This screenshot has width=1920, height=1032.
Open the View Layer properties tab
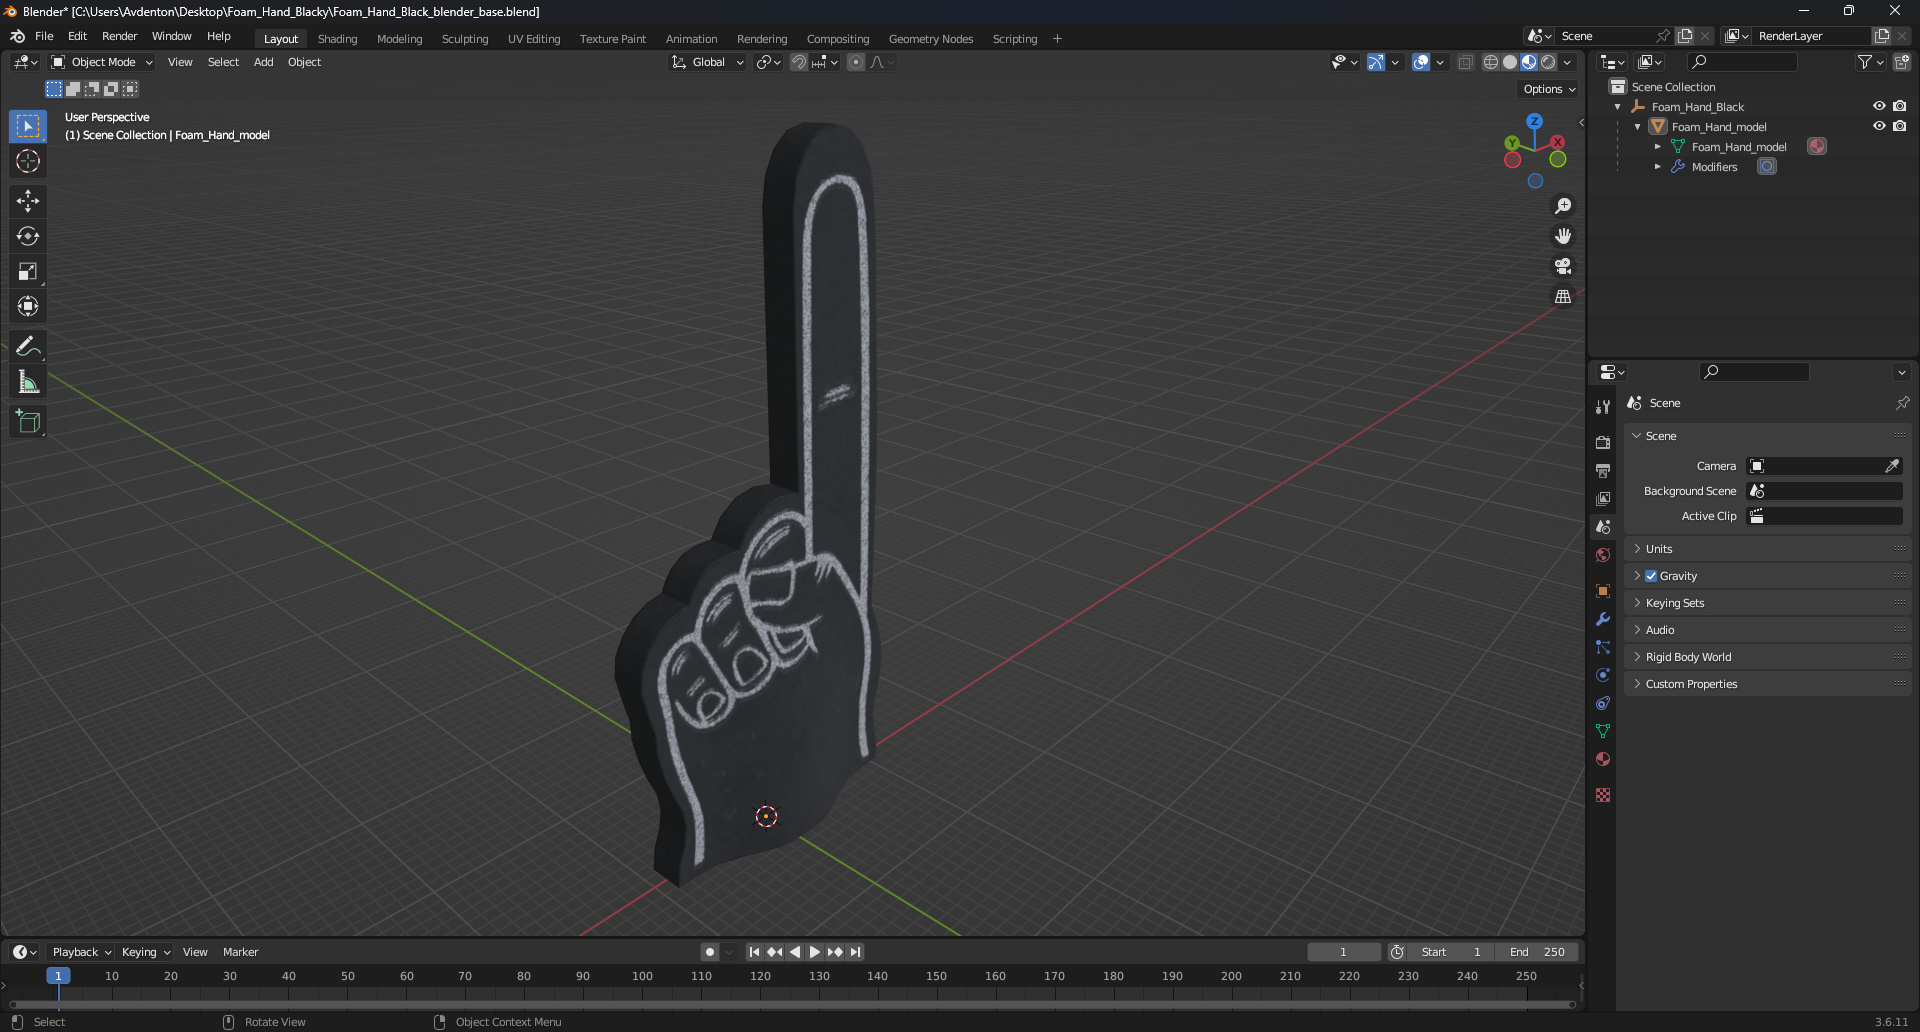click(1603, 498)
